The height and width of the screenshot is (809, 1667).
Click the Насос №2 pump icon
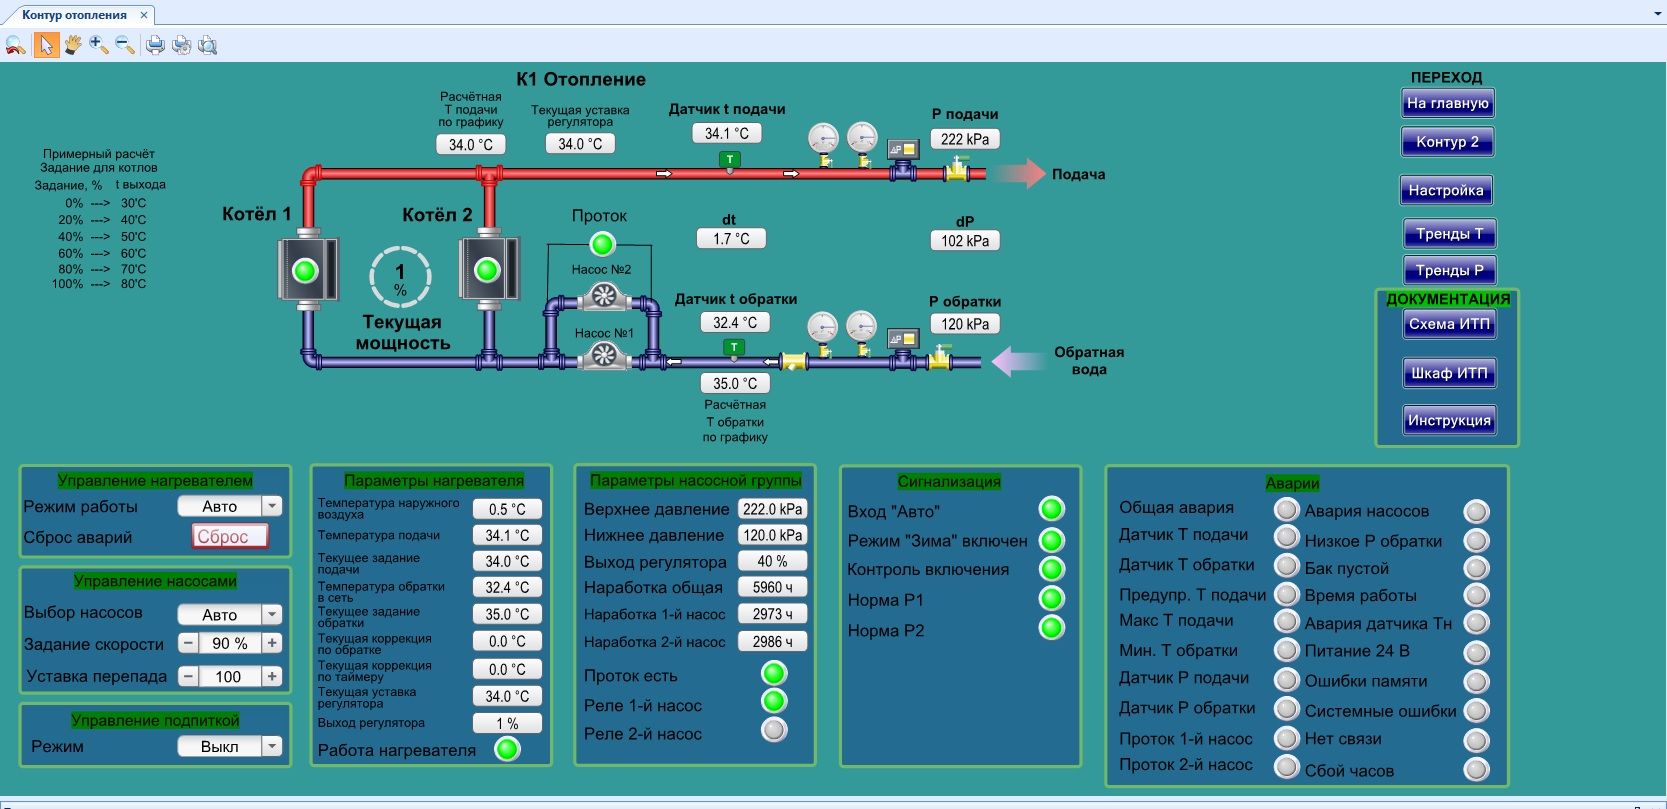tap(603, 295)
